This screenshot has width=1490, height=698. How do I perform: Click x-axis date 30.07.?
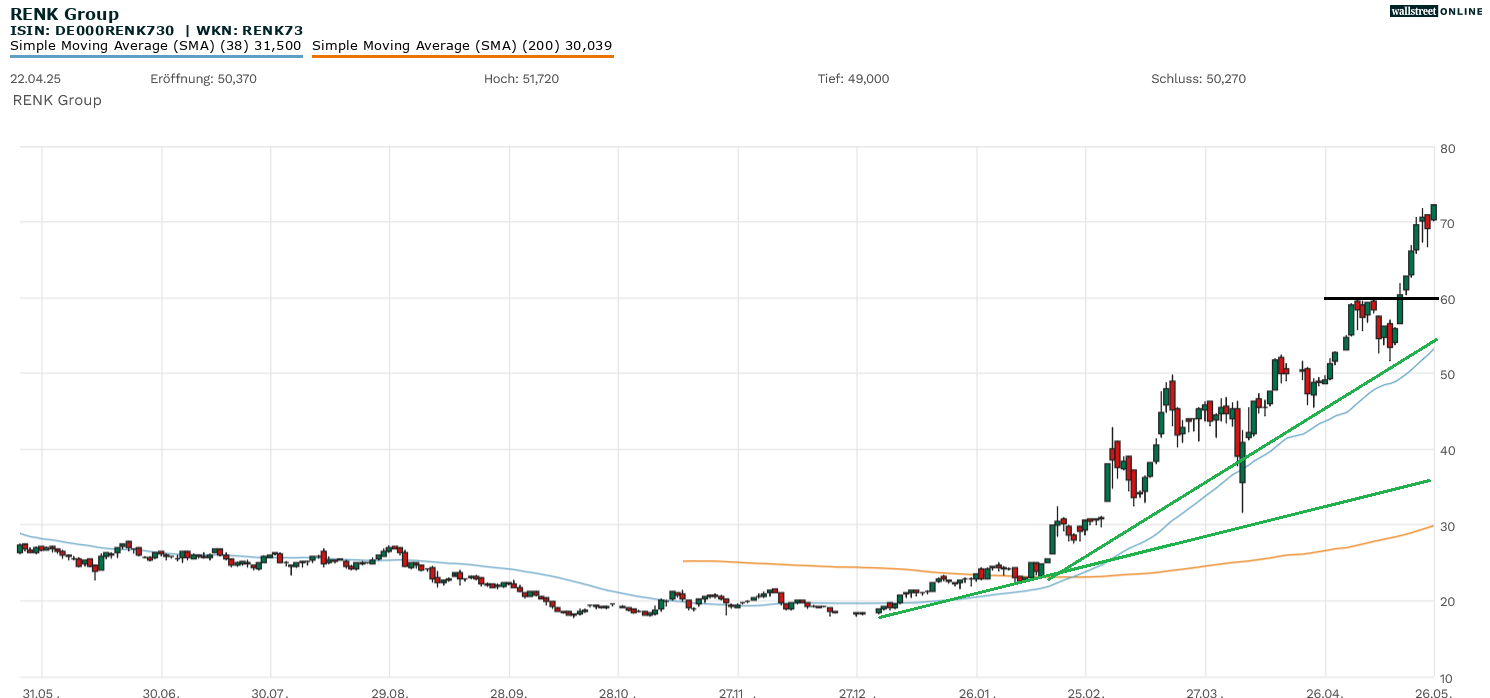[270, 692]
